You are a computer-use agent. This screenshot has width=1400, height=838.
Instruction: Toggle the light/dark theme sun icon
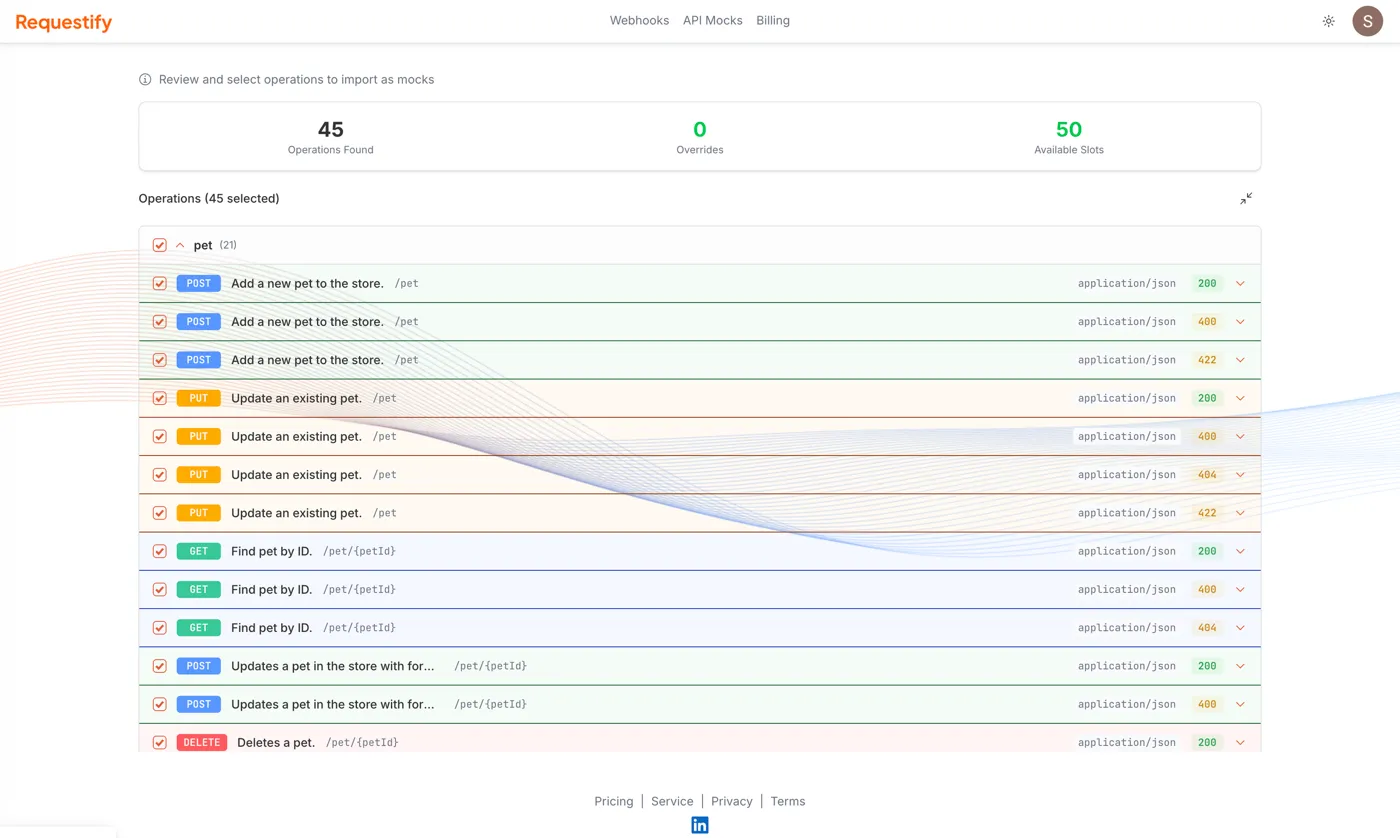1328,21
